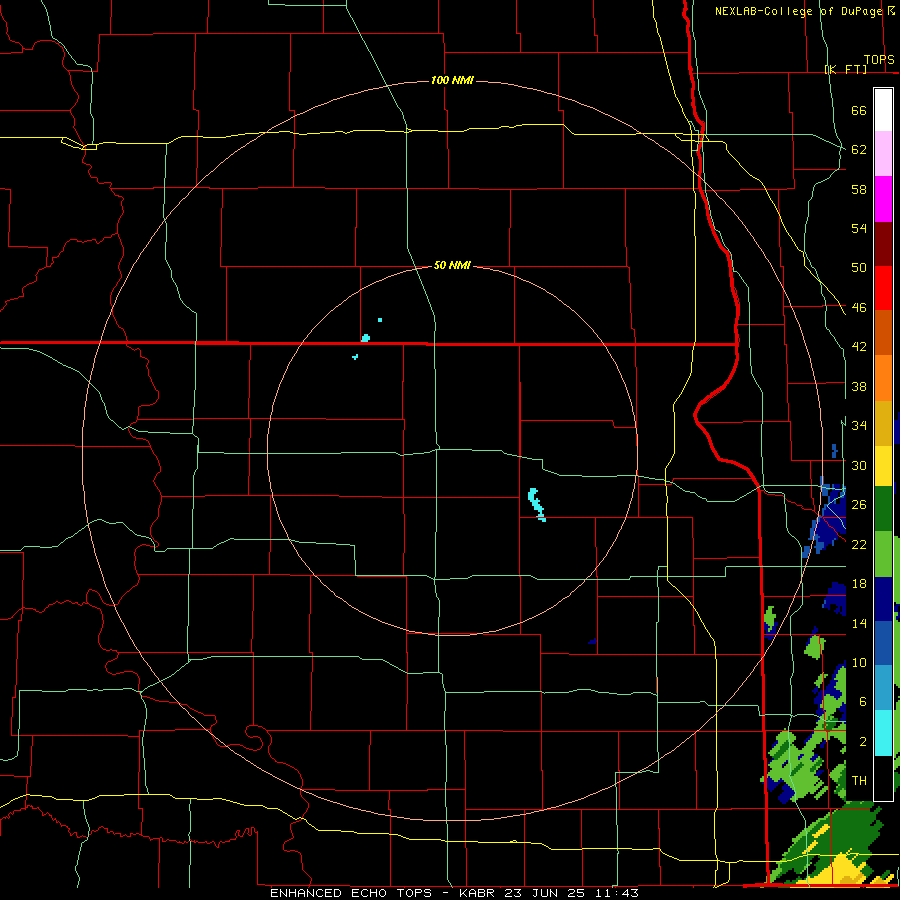Select the dark red legend color band
This screenshot has width=900, height=900.
[883, 244]
